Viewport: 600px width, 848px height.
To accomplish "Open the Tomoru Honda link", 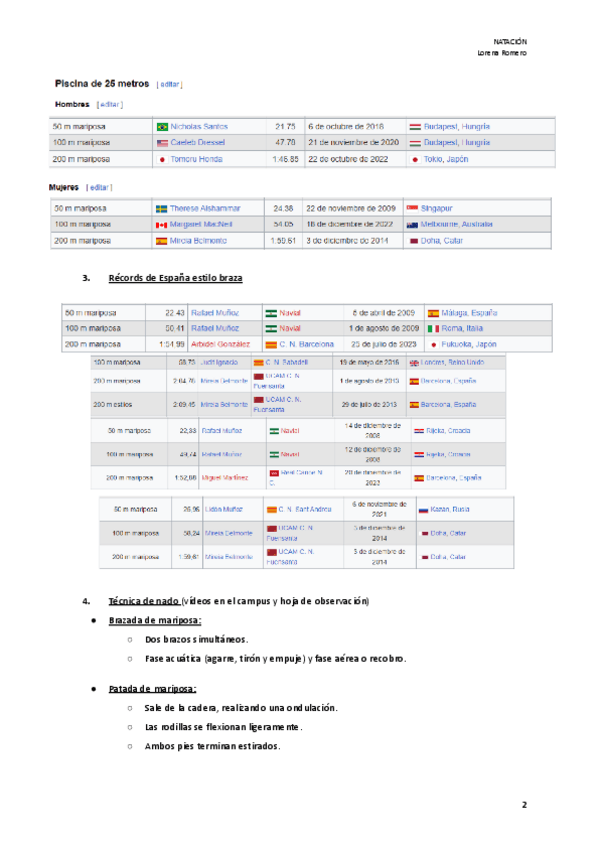I will coord(196,159).
